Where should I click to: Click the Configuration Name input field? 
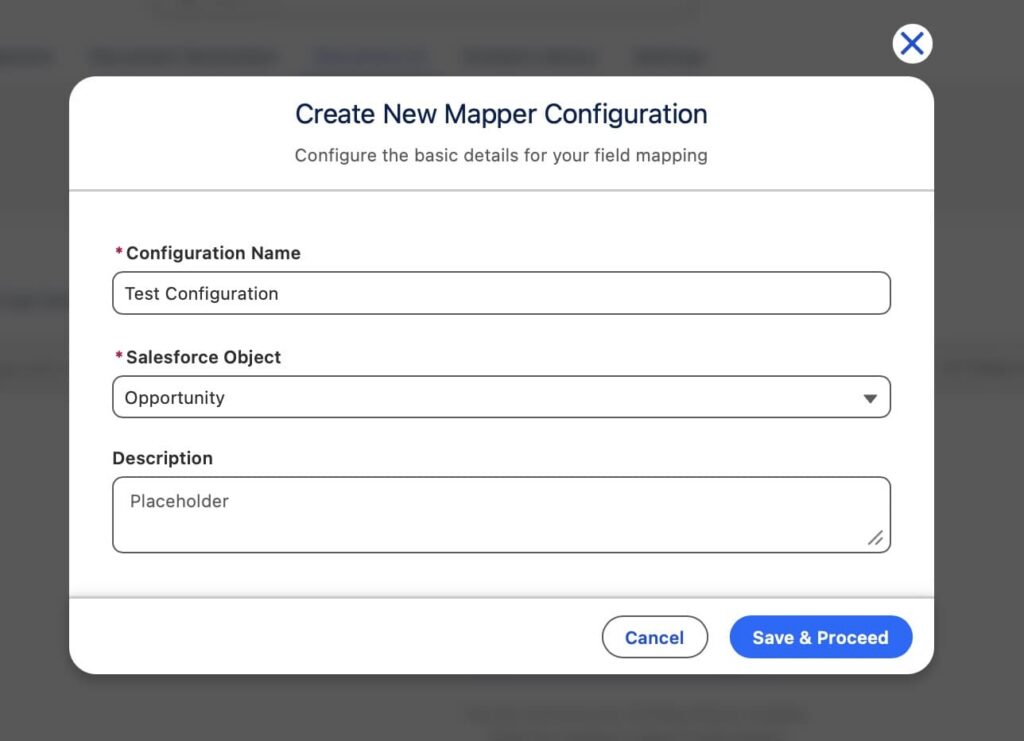tap(501, 293)
